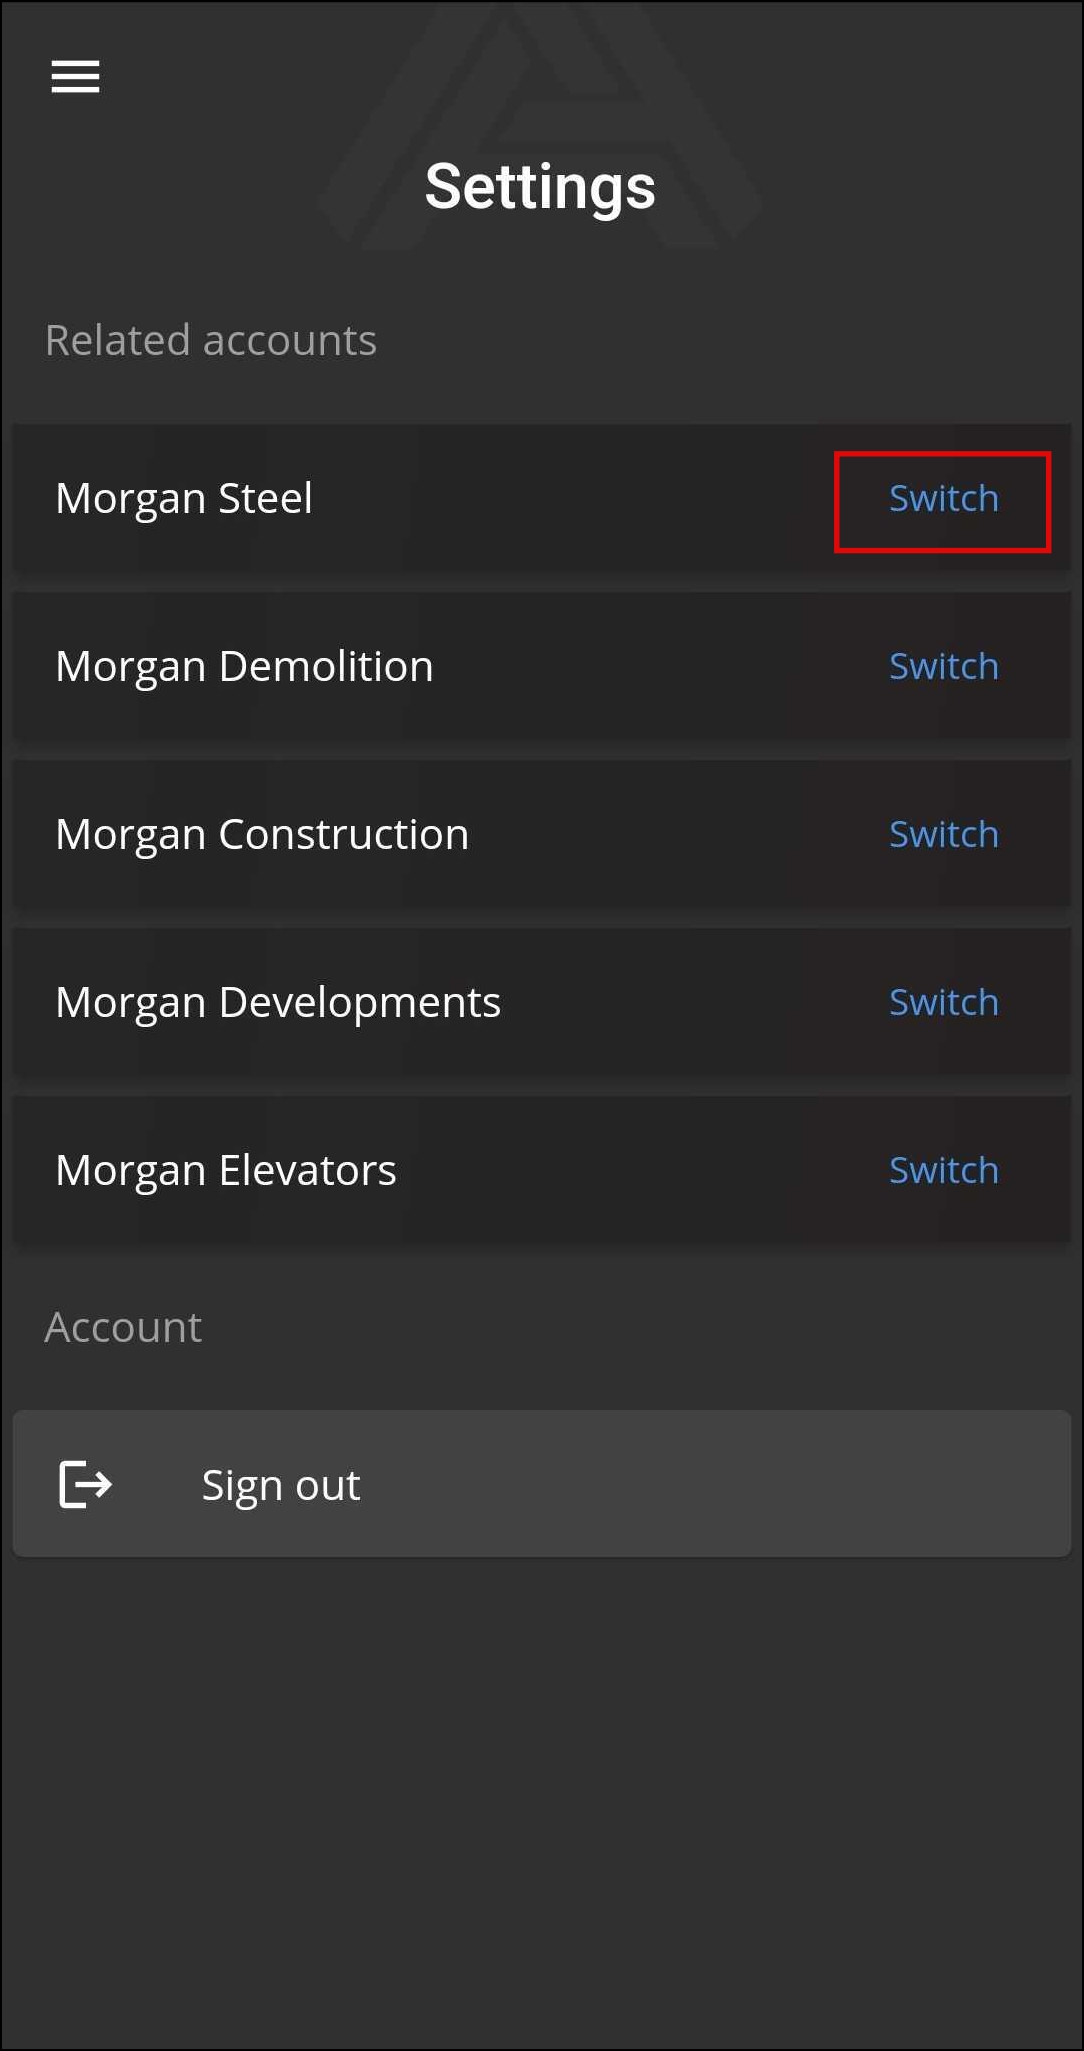This screenshot has height=2051, width=1084.
Task: Click the Settings page title
Action: [540, 185]
